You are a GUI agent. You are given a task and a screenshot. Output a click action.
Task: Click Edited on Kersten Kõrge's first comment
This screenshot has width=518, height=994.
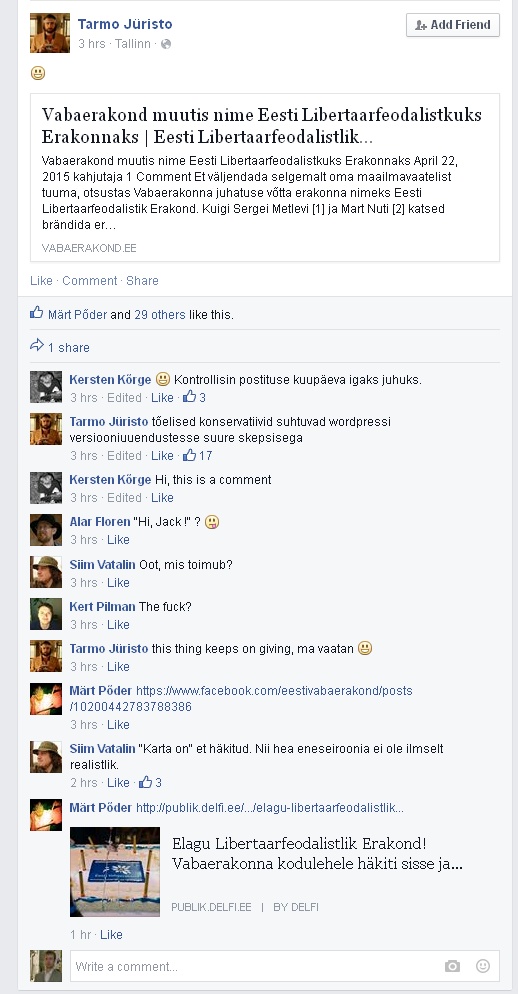pos(124,397)
